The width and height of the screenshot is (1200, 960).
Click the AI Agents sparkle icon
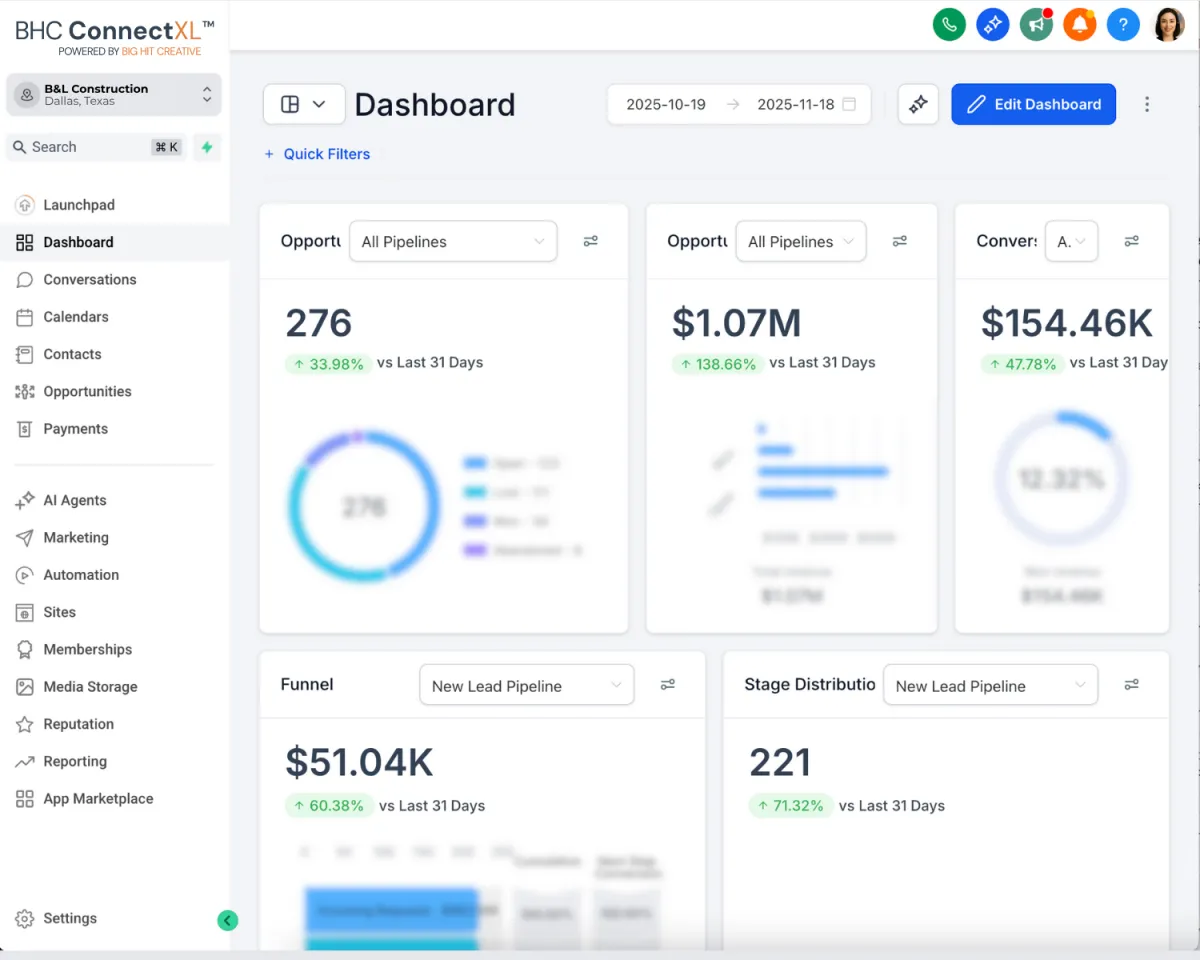click(25, 501)
